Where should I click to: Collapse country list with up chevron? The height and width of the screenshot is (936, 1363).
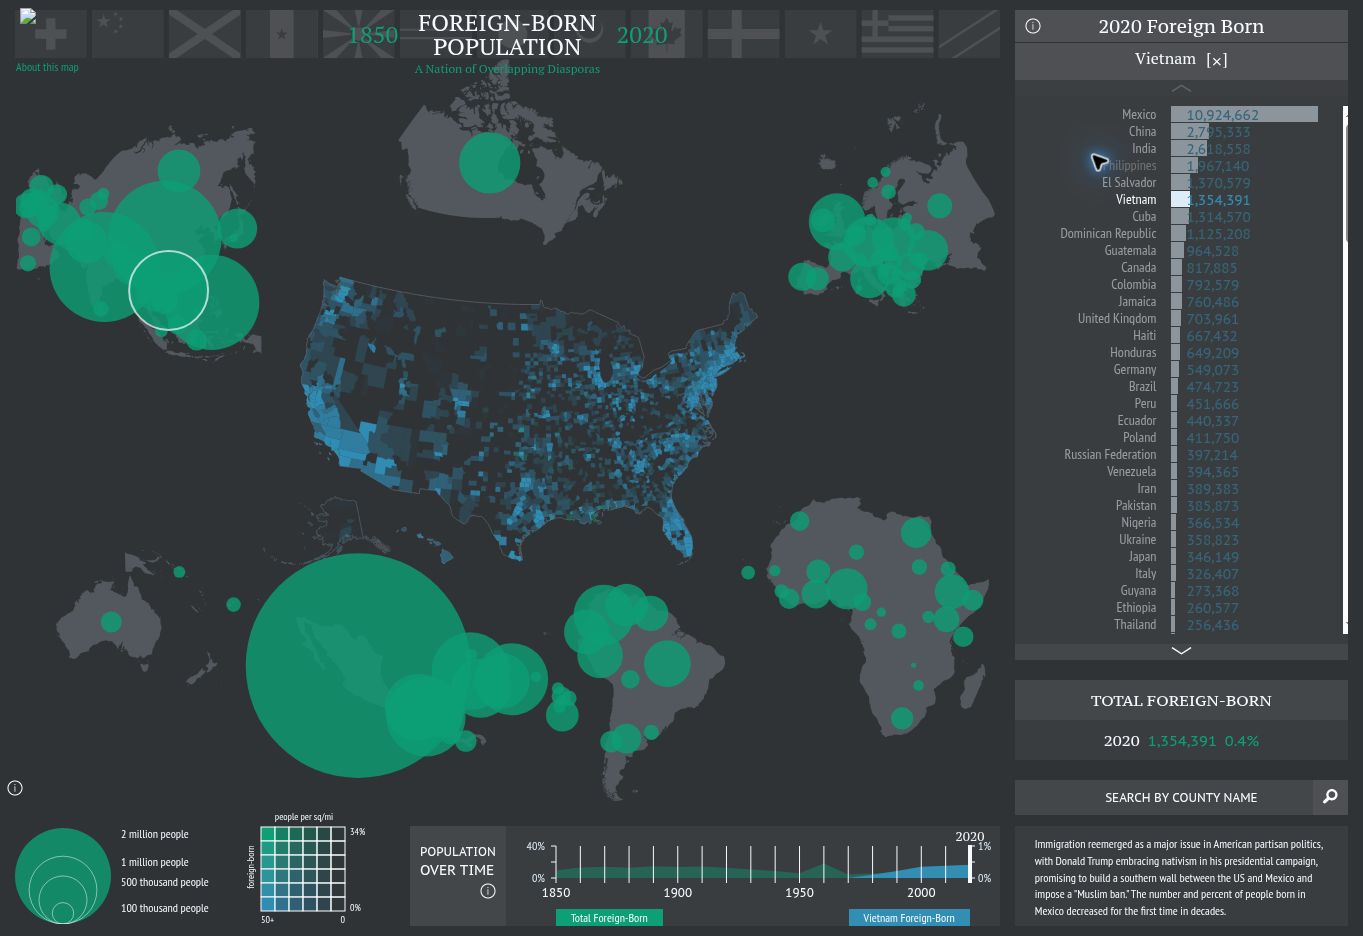tap(1181, 89)
